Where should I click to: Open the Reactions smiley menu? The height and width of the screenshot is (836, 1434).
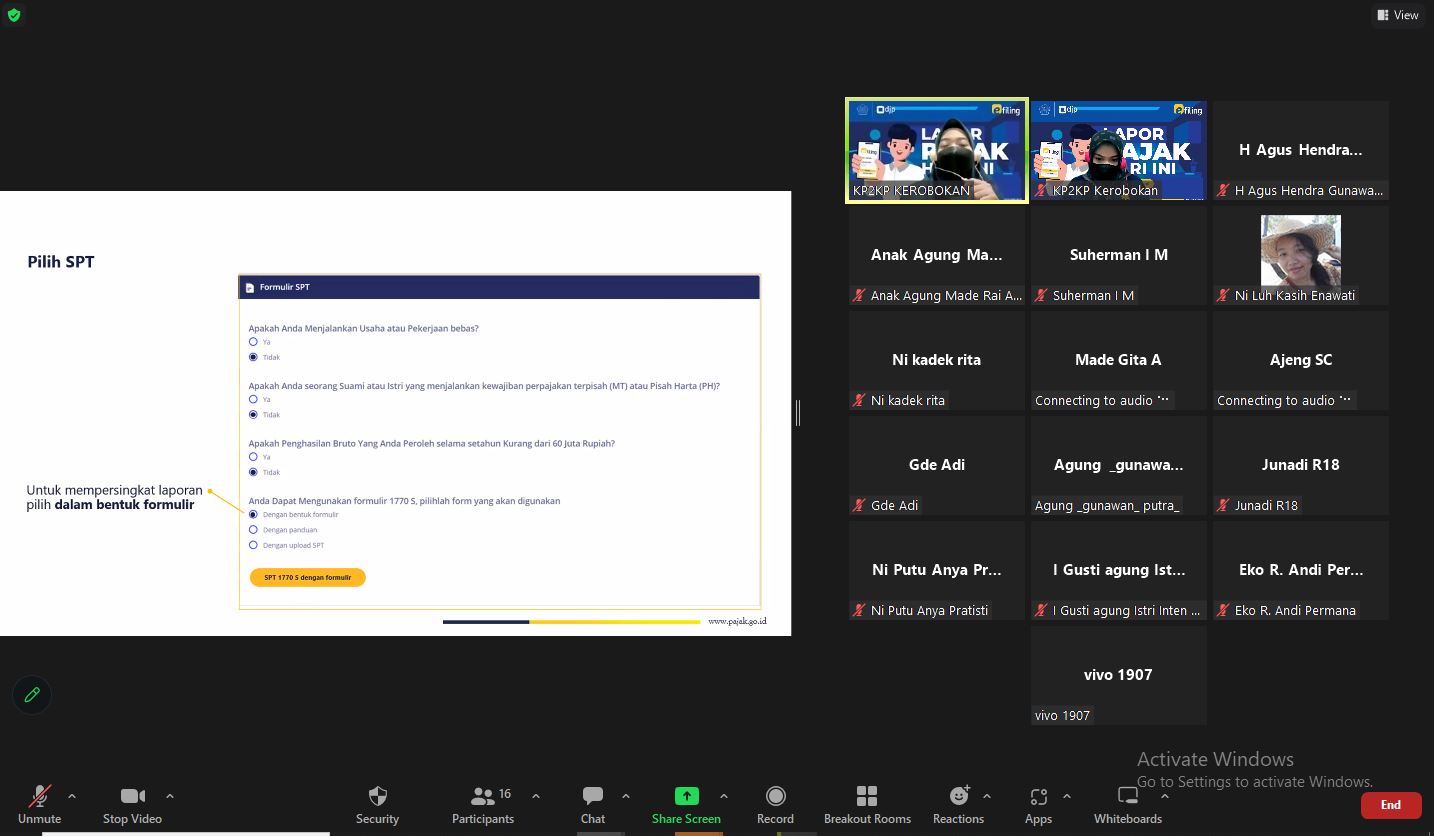(x=958, y=796)
